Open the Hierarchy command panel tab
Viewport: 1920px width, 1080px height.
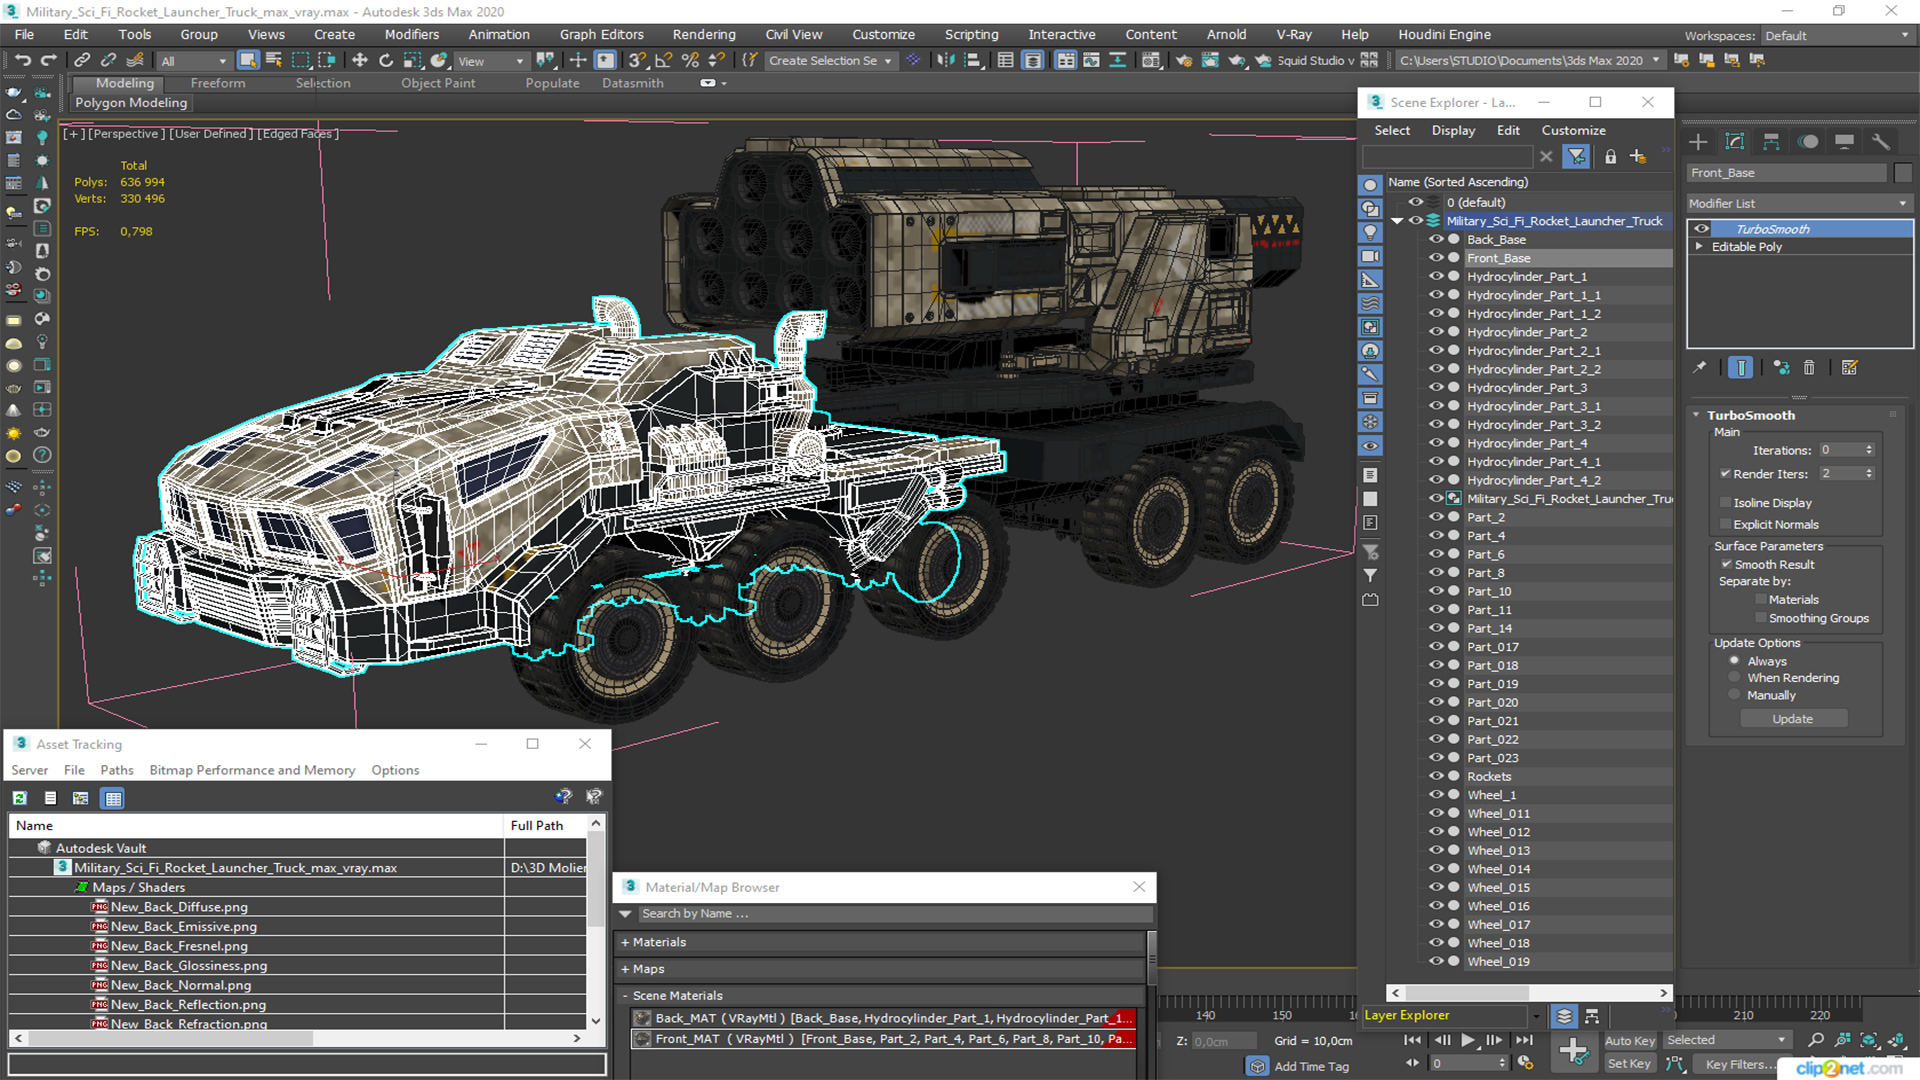coord(1771,142)
